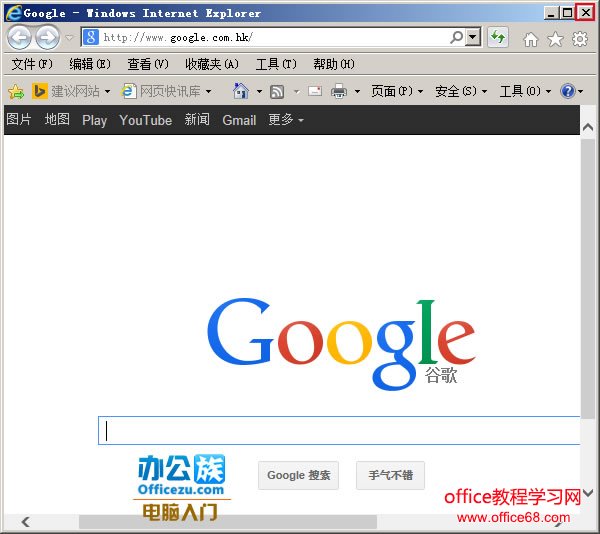The width and height of the screenshot is (600, 534).
Task: Expand the 更多 dropdown in Google bar
Action: pos(286,120)
